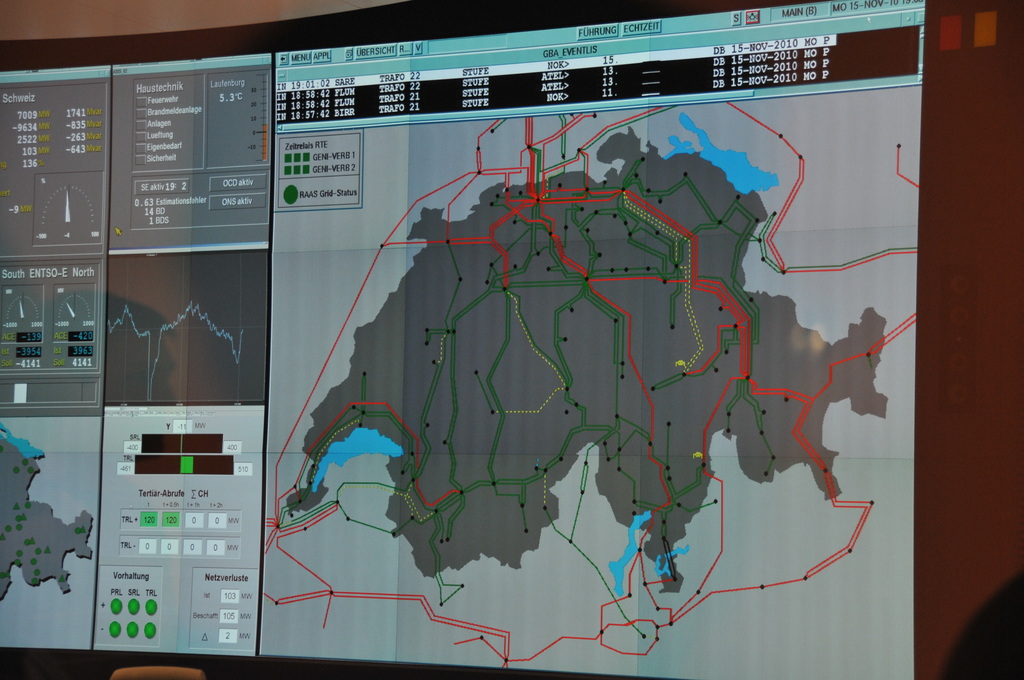Check the Sicherheit checkbox
Viewport: 1024px width, 680px height.
point(141,158)
